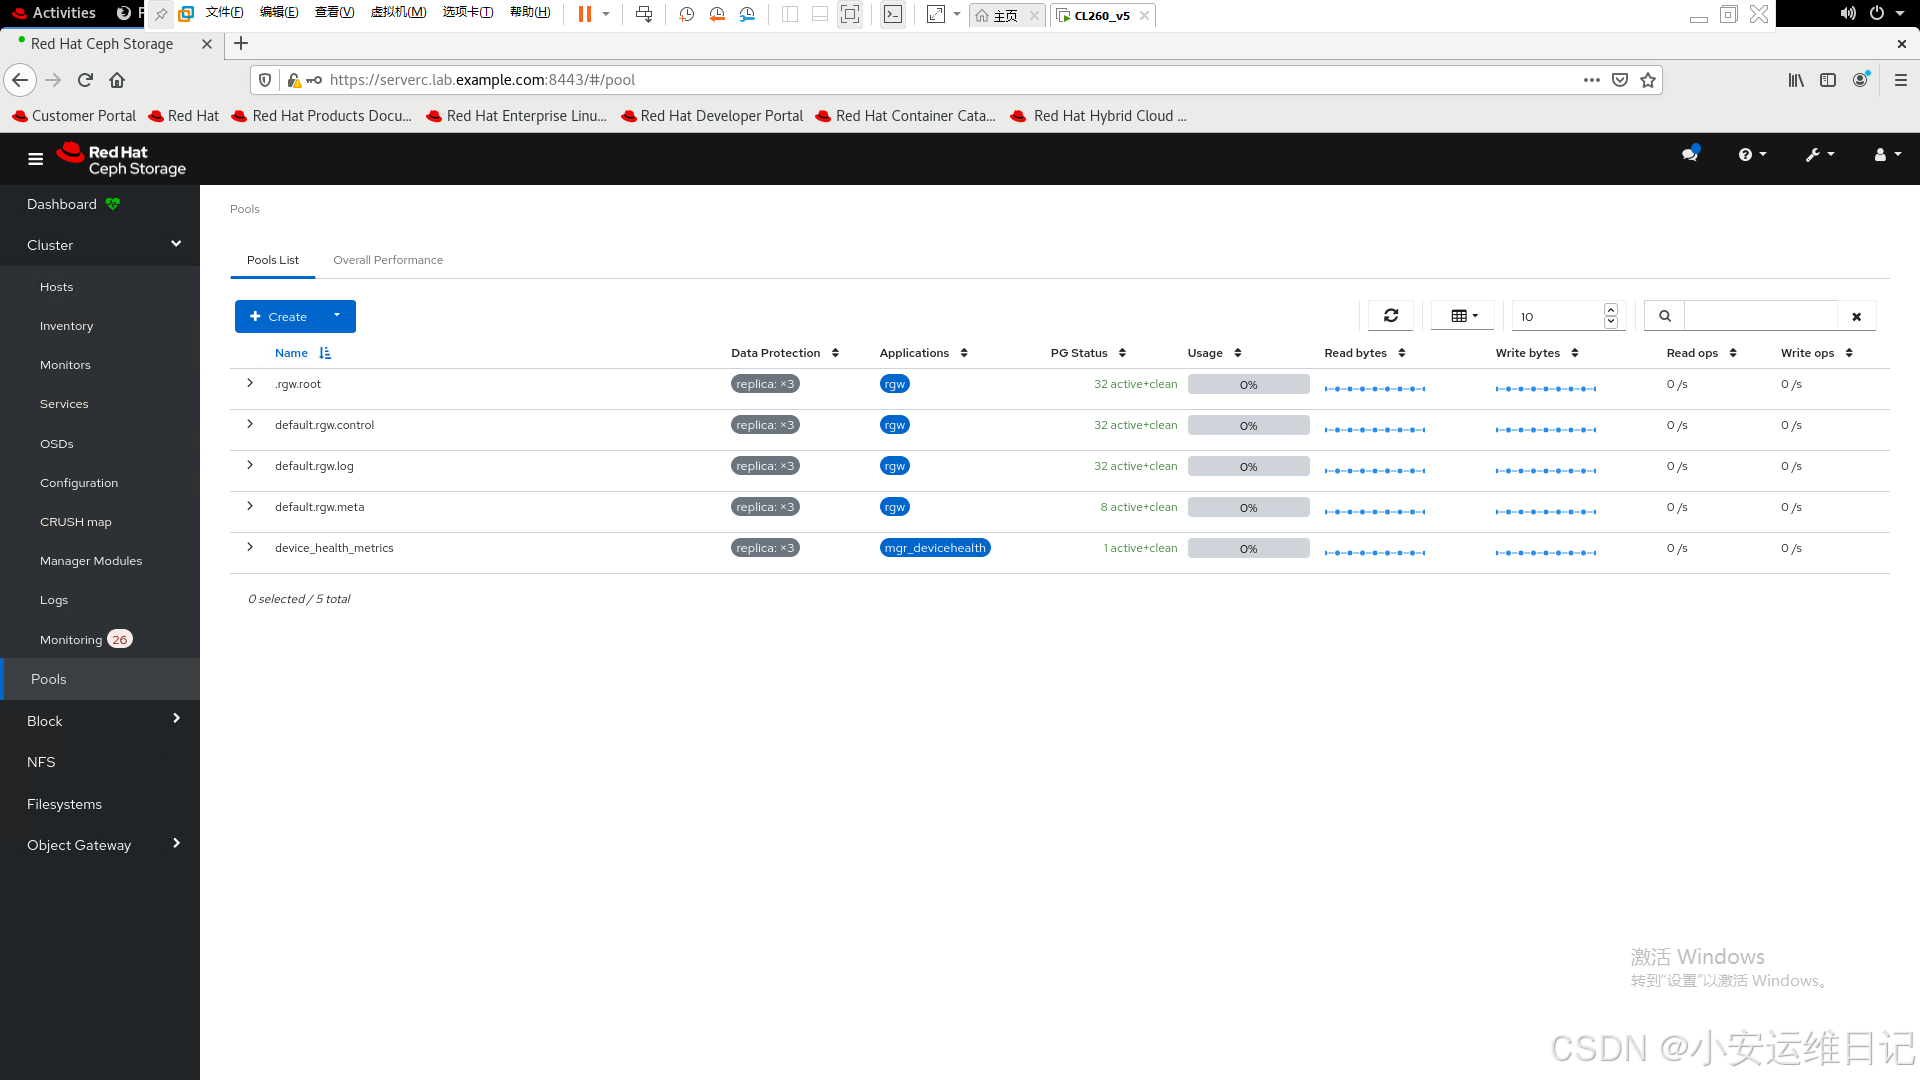Screen dimensions: 1920x1080
Task: Click the table search input box
Action: [x=1761, y=316]
